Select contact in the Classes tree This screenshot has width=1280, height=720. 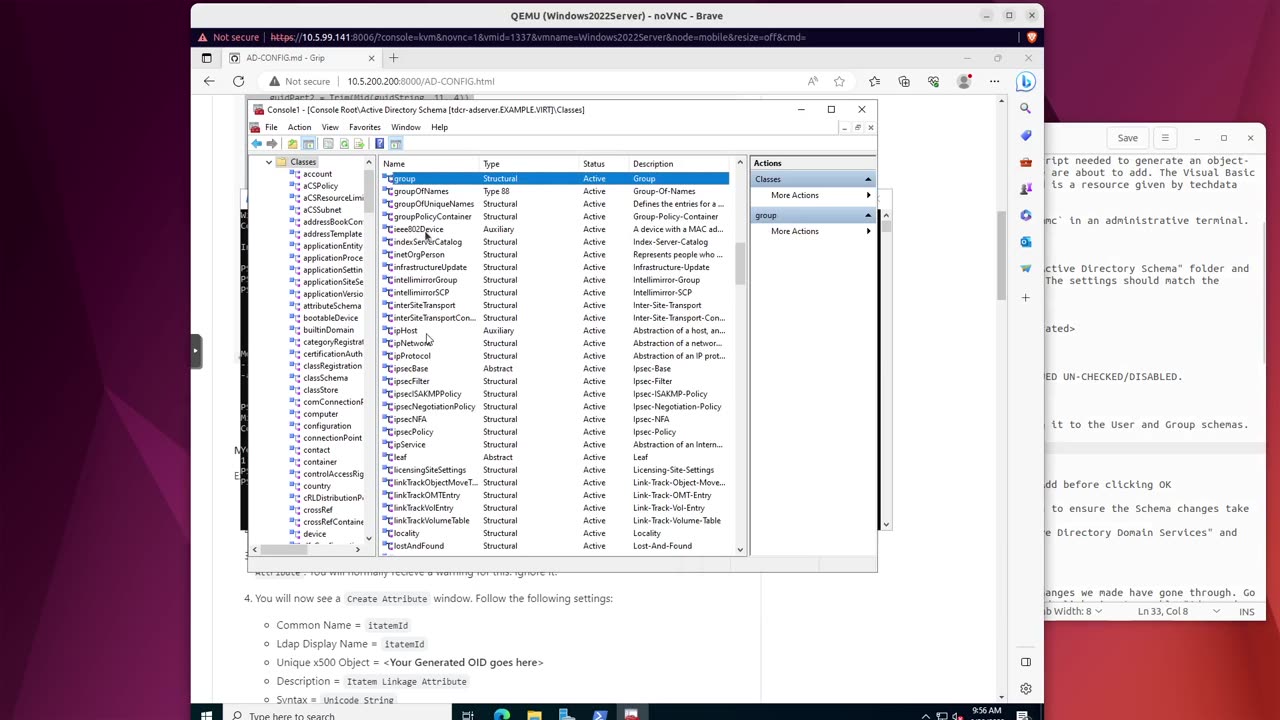point(316,450)
